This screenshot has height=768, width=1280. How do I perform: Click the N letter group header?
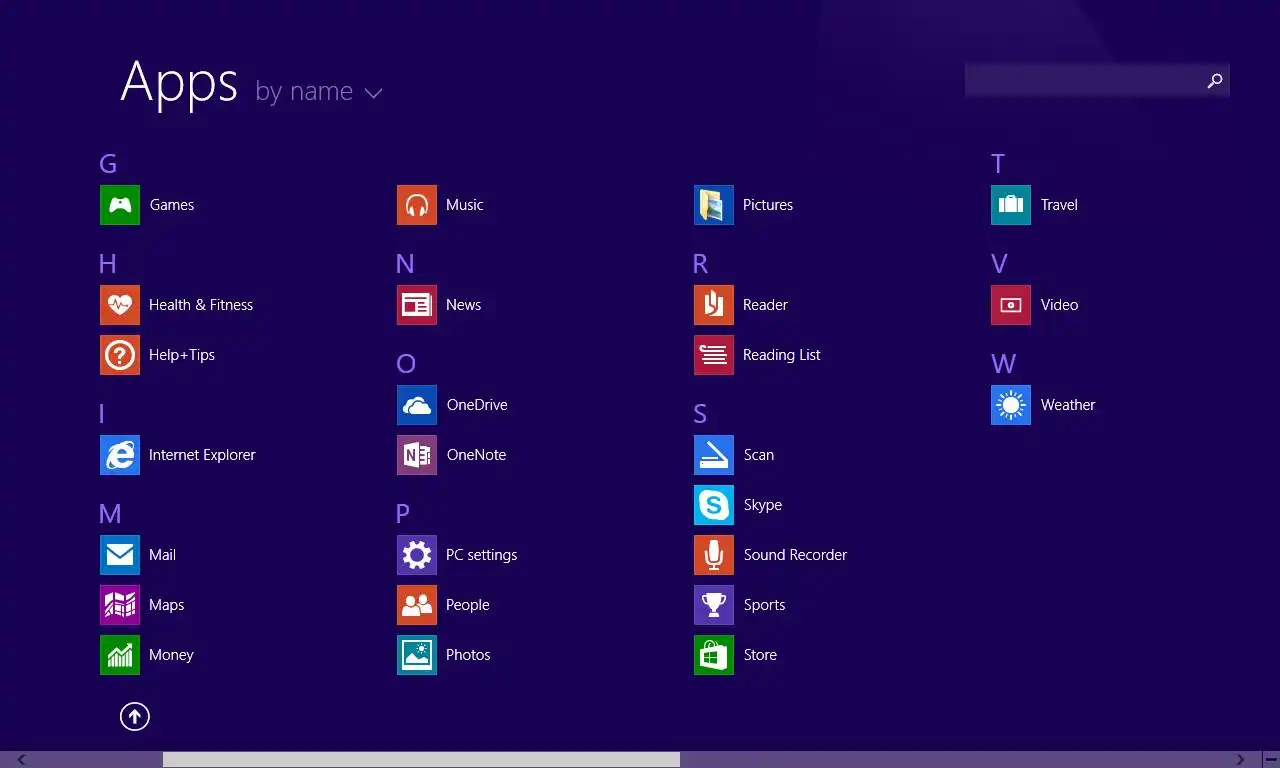(405, 264)
